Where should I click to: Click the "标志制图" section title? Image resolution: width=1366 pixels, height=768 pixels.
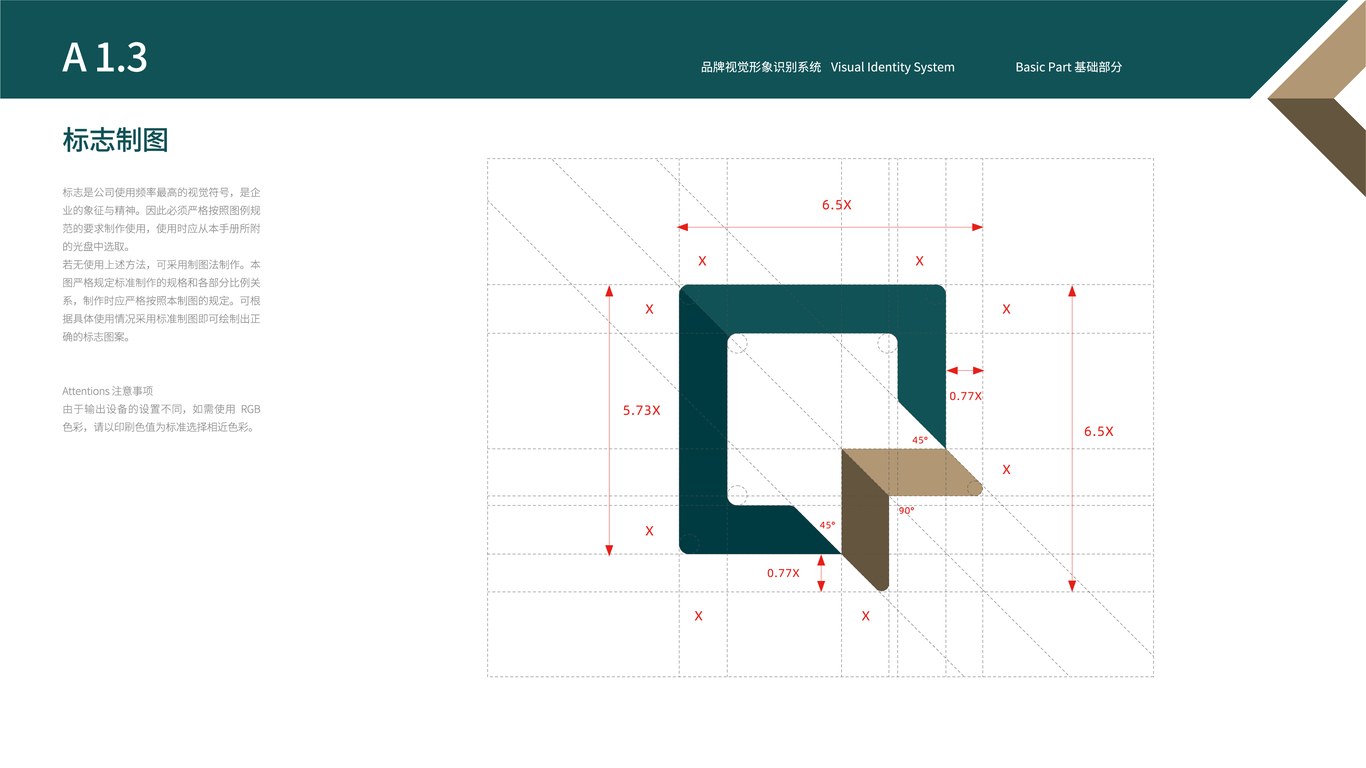pos(115,140)
